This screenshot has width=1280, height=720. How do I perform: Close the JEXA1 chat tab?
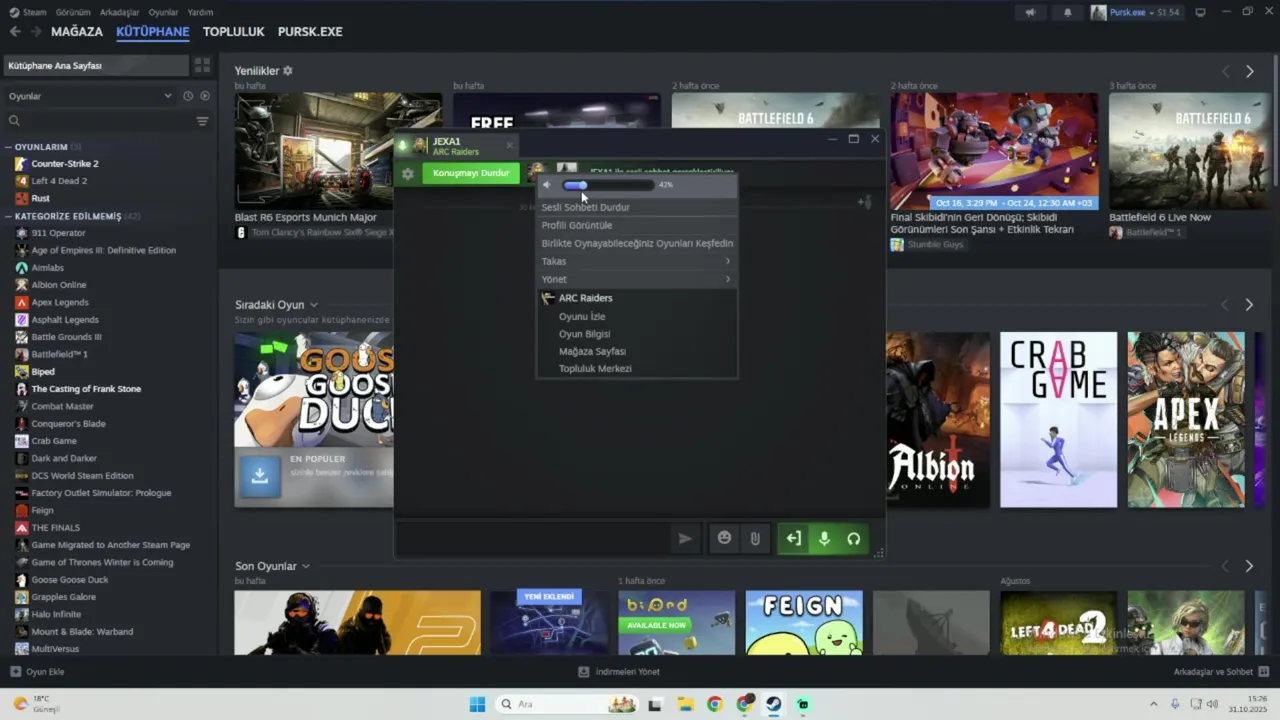509,146
